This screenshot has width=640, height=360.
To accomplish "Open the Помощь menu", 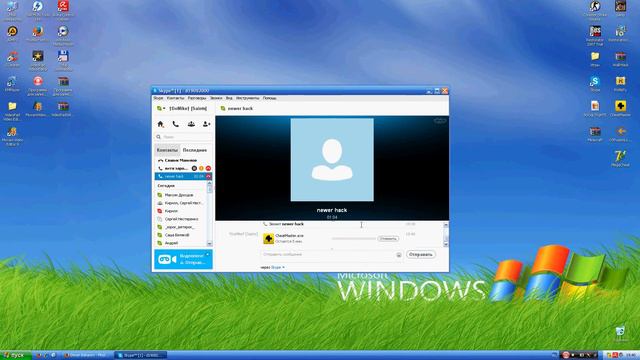I will pyautogui.click(x=269, y=98).
